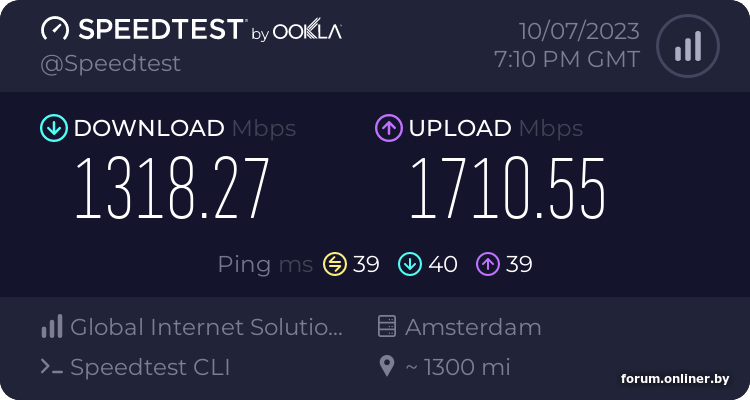Click the terminal prompt icon beside Speedtest CLI
This screenshot has width=750, height=400.
click(52, 367)
